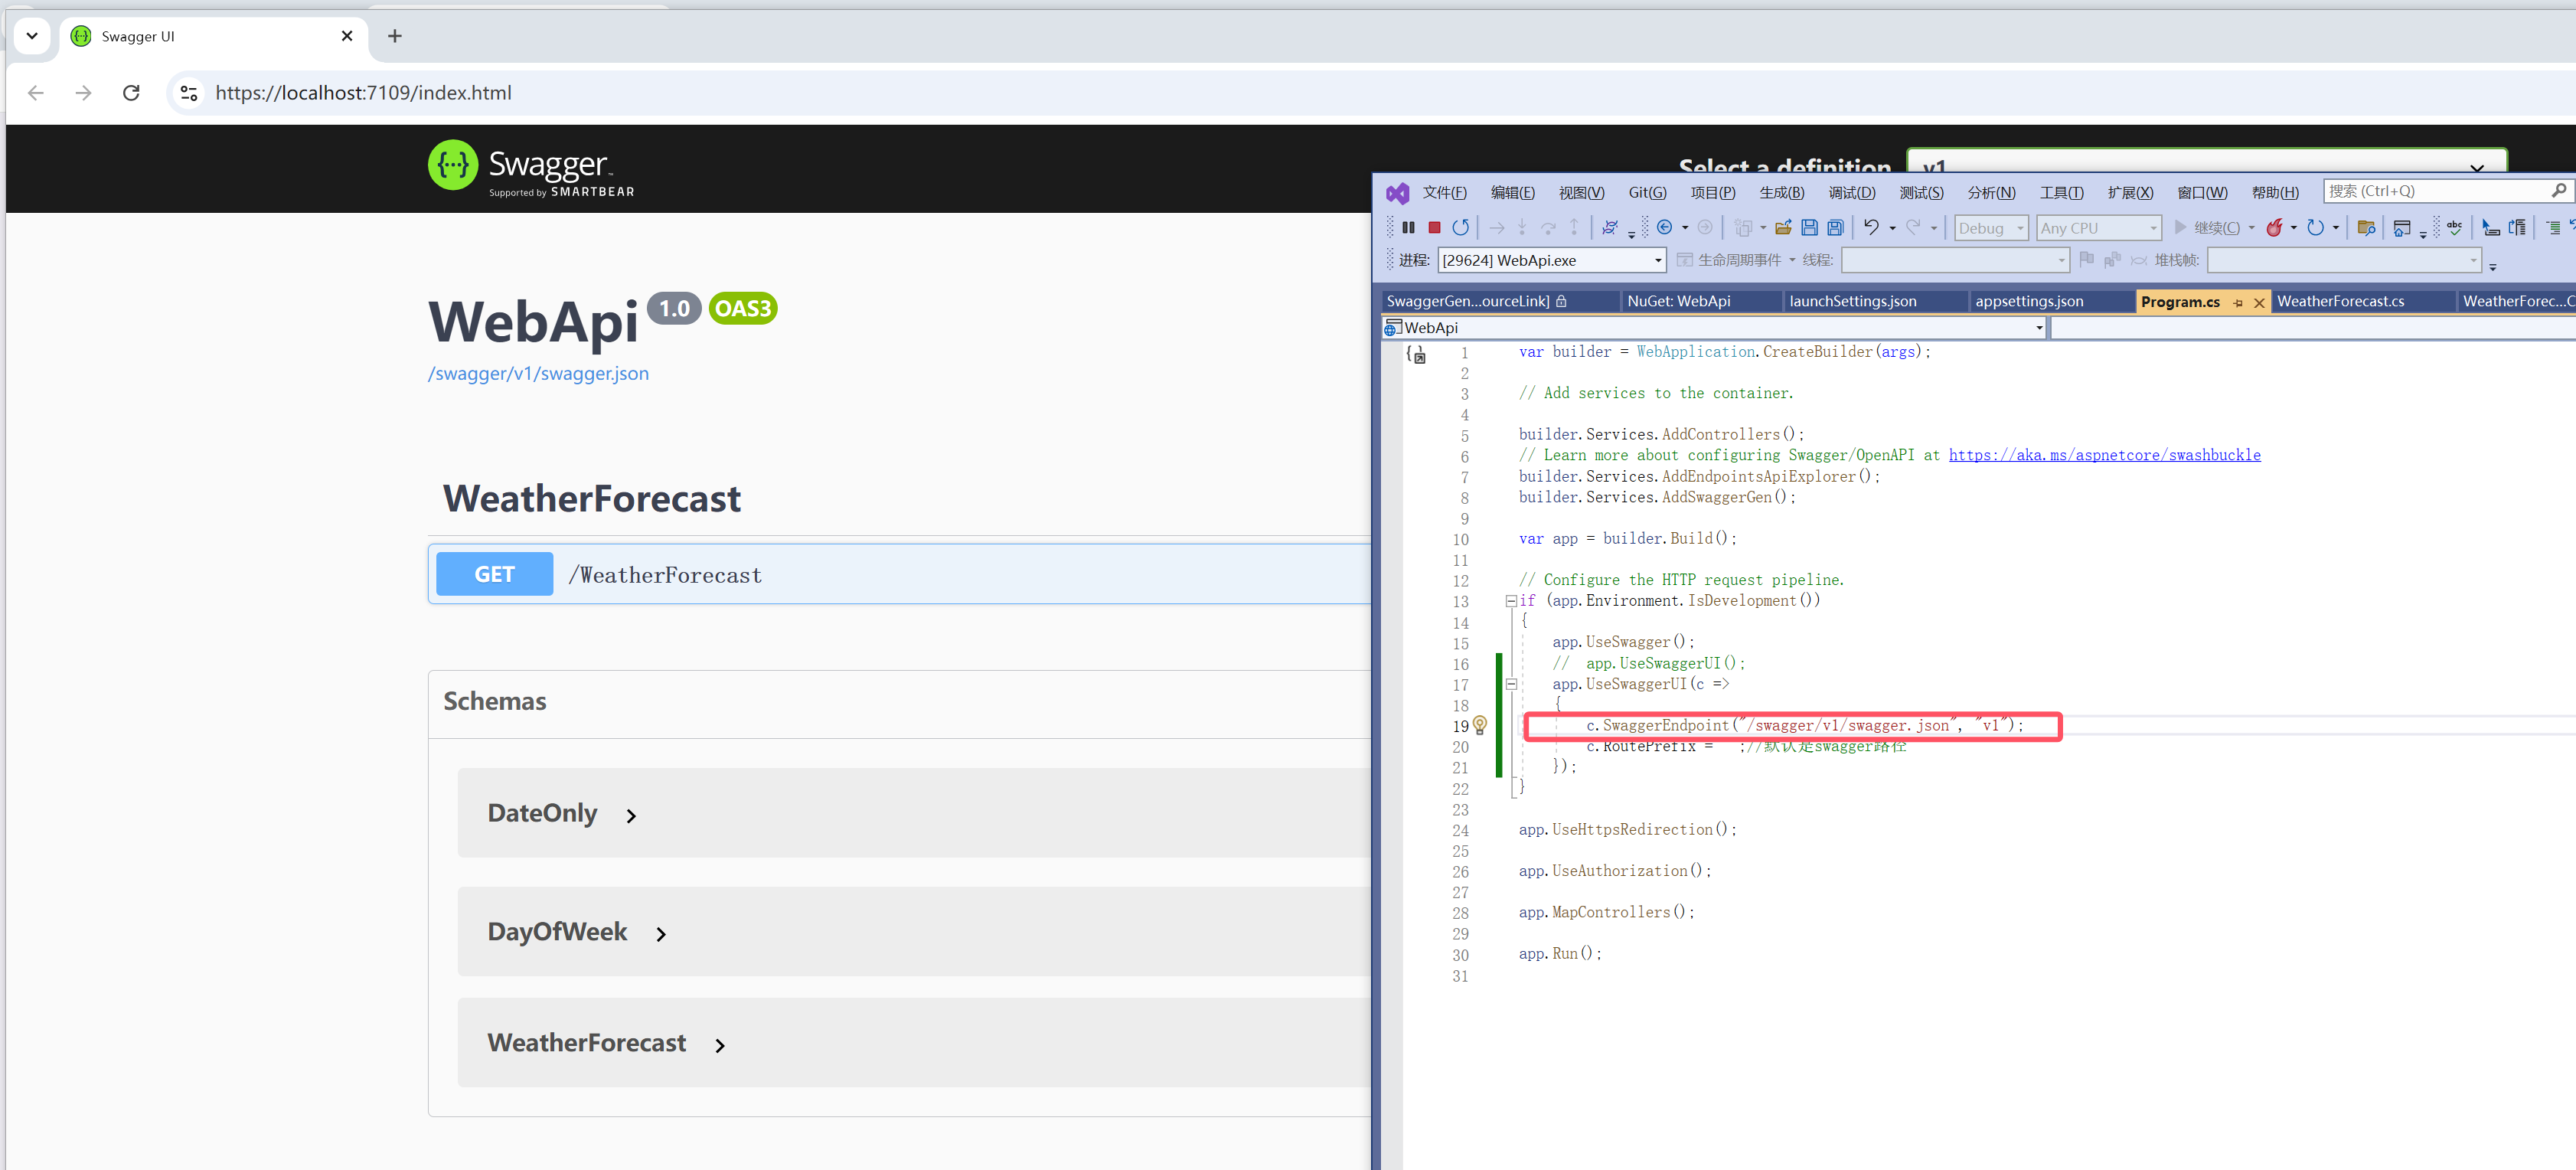Click the Restart debugging icon

tap(1461, 228)
